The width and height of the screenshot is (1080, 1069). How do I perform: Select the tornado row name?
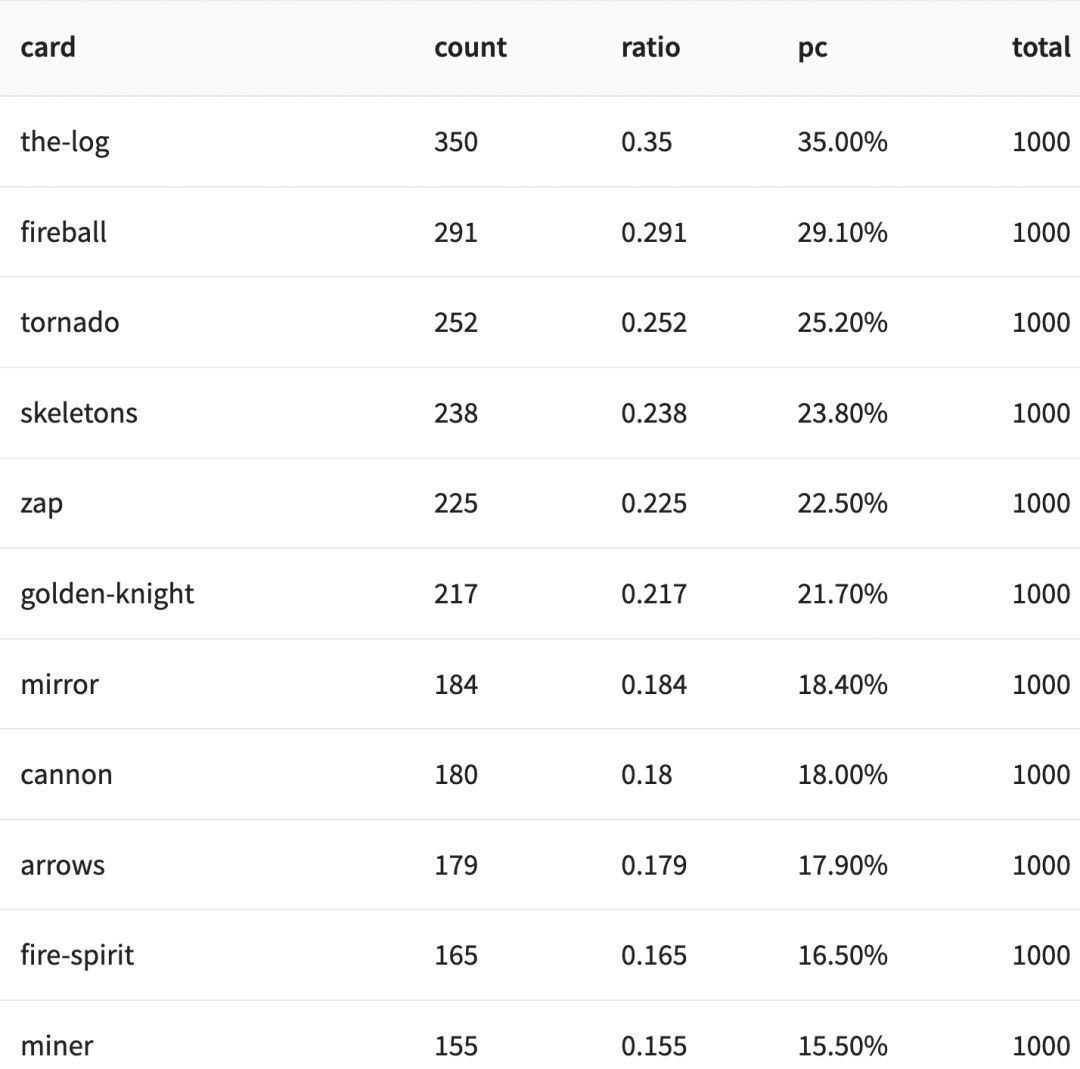[x=69, y=322]
